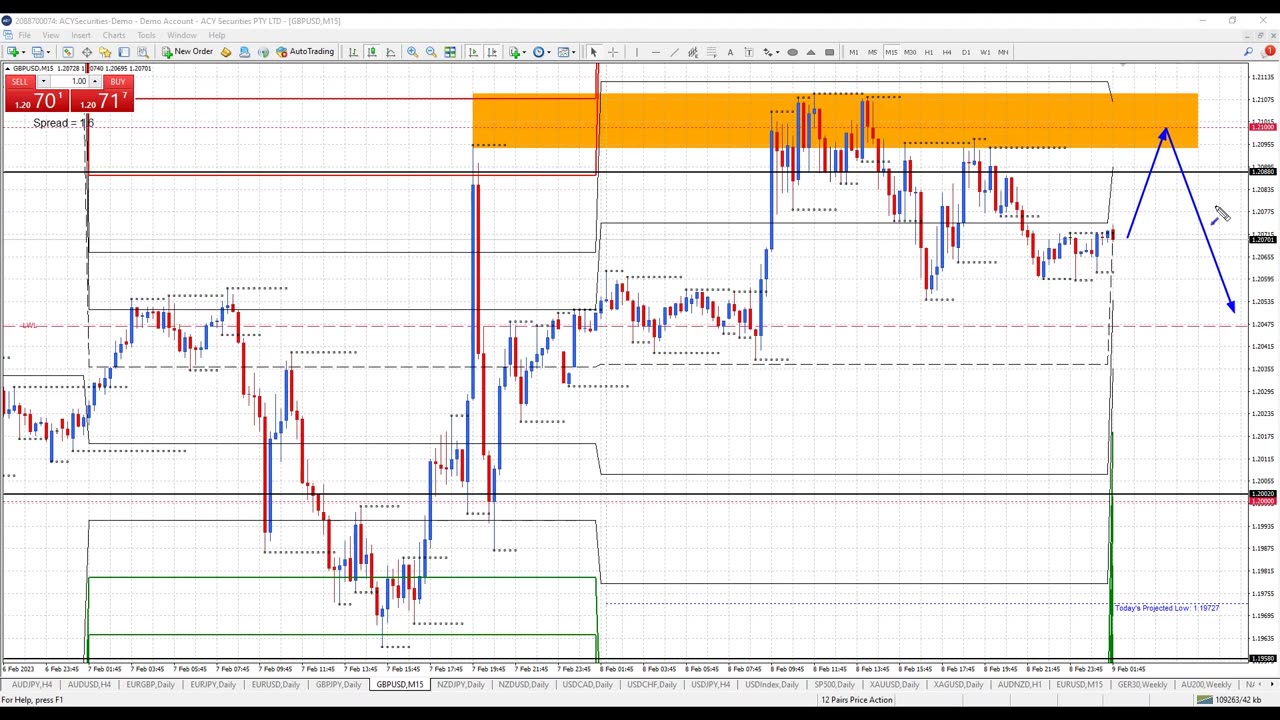The width and height of the screenshot is (1280, 720).
Task: Increase lot volume with up arrow
Action: point(95,81)
